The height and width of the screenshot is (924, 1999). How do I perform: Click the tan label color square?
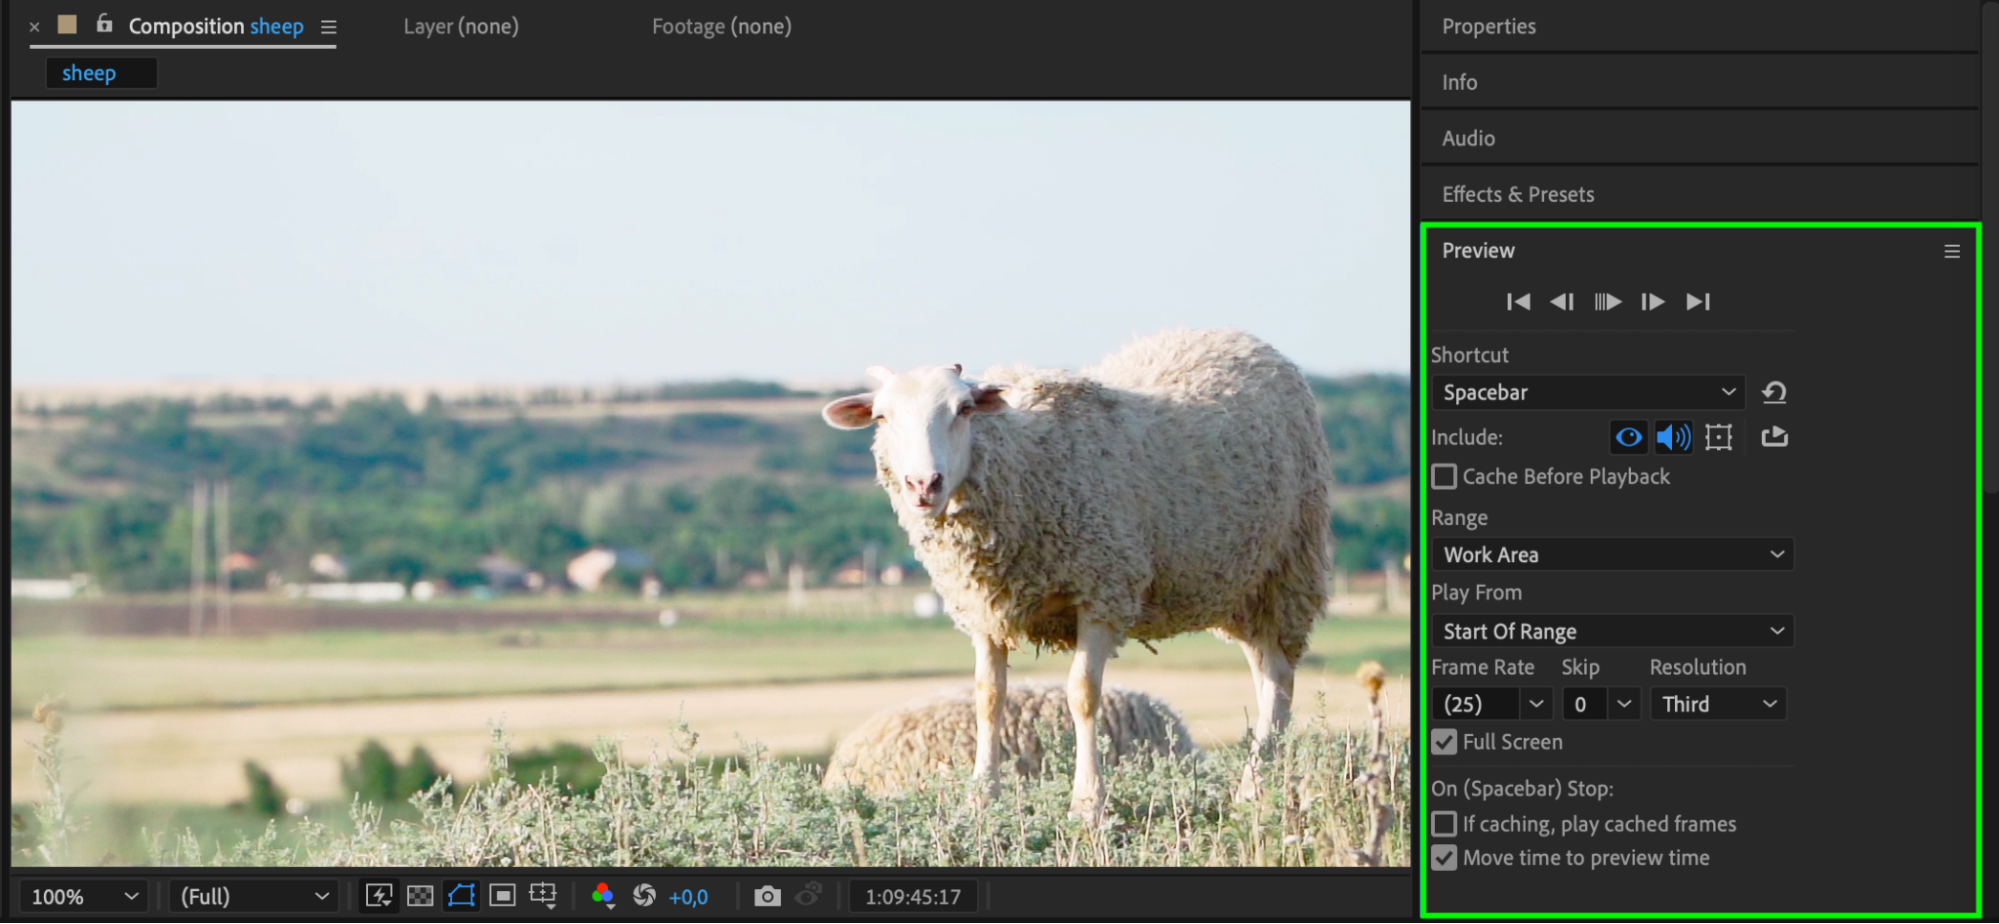pos(67,24)
